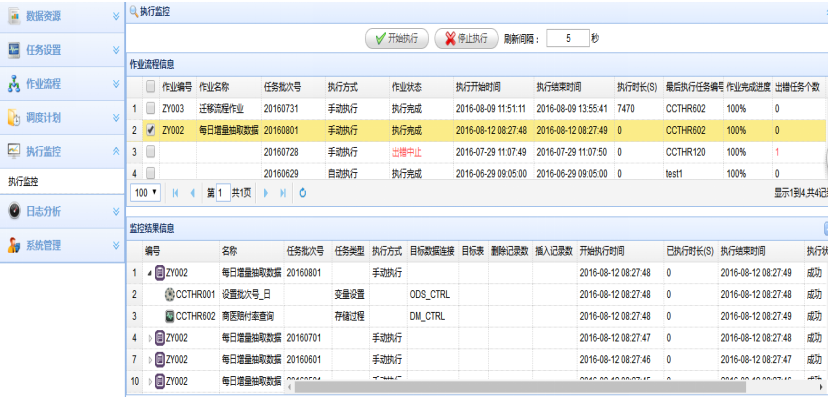Expand the ZY002 20160601 tree node
The width and height of the screenshot is (830, 398).
pyautogui.click(x=149, y=360)
